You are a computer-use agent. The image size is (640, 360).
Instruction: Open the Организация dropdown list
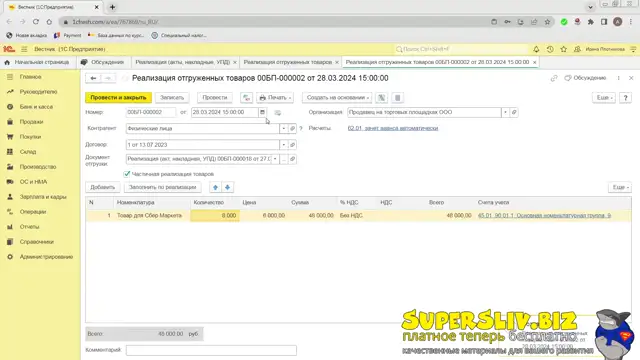coord(505,112)
